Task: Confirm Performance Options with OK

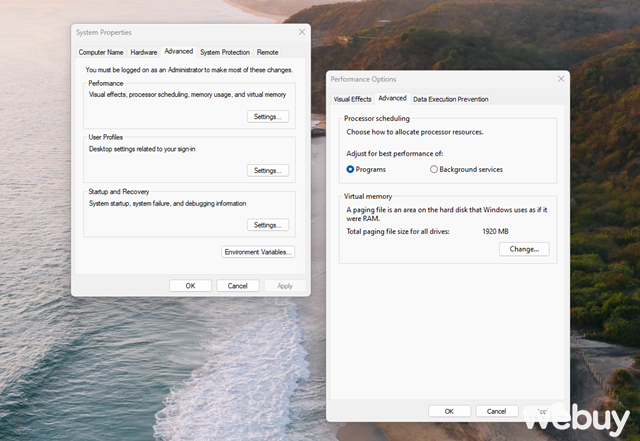Action: click(x=449, y=411)
